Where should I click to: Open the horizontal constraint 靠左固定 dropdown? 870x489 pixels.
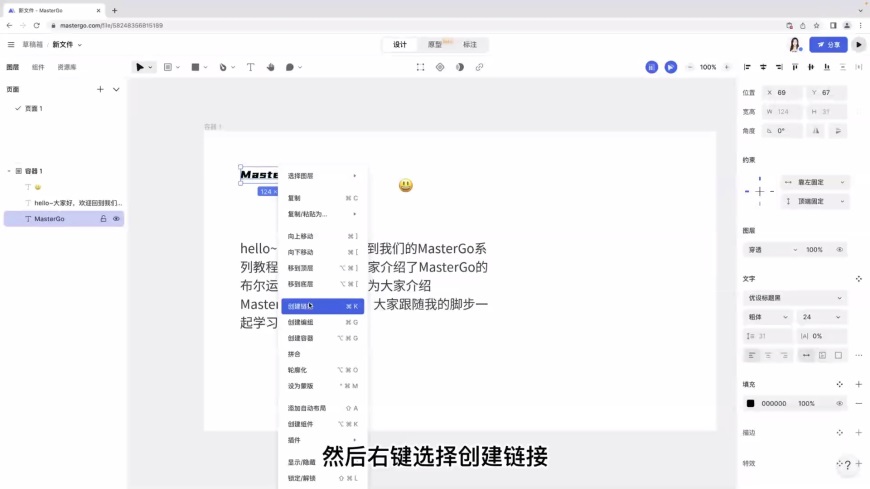pyautogui.click(x=815, y=182)
